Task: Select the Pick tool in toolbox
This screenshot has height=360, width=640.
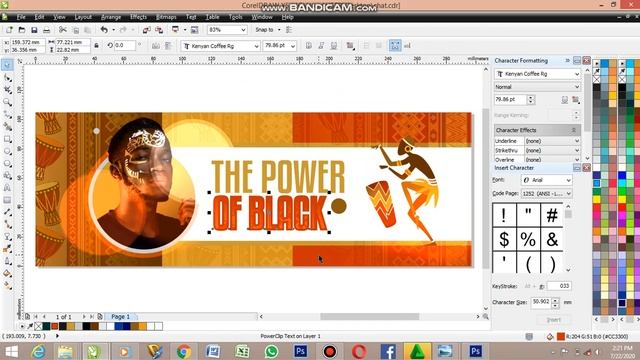Action: [x=7, y=64]
